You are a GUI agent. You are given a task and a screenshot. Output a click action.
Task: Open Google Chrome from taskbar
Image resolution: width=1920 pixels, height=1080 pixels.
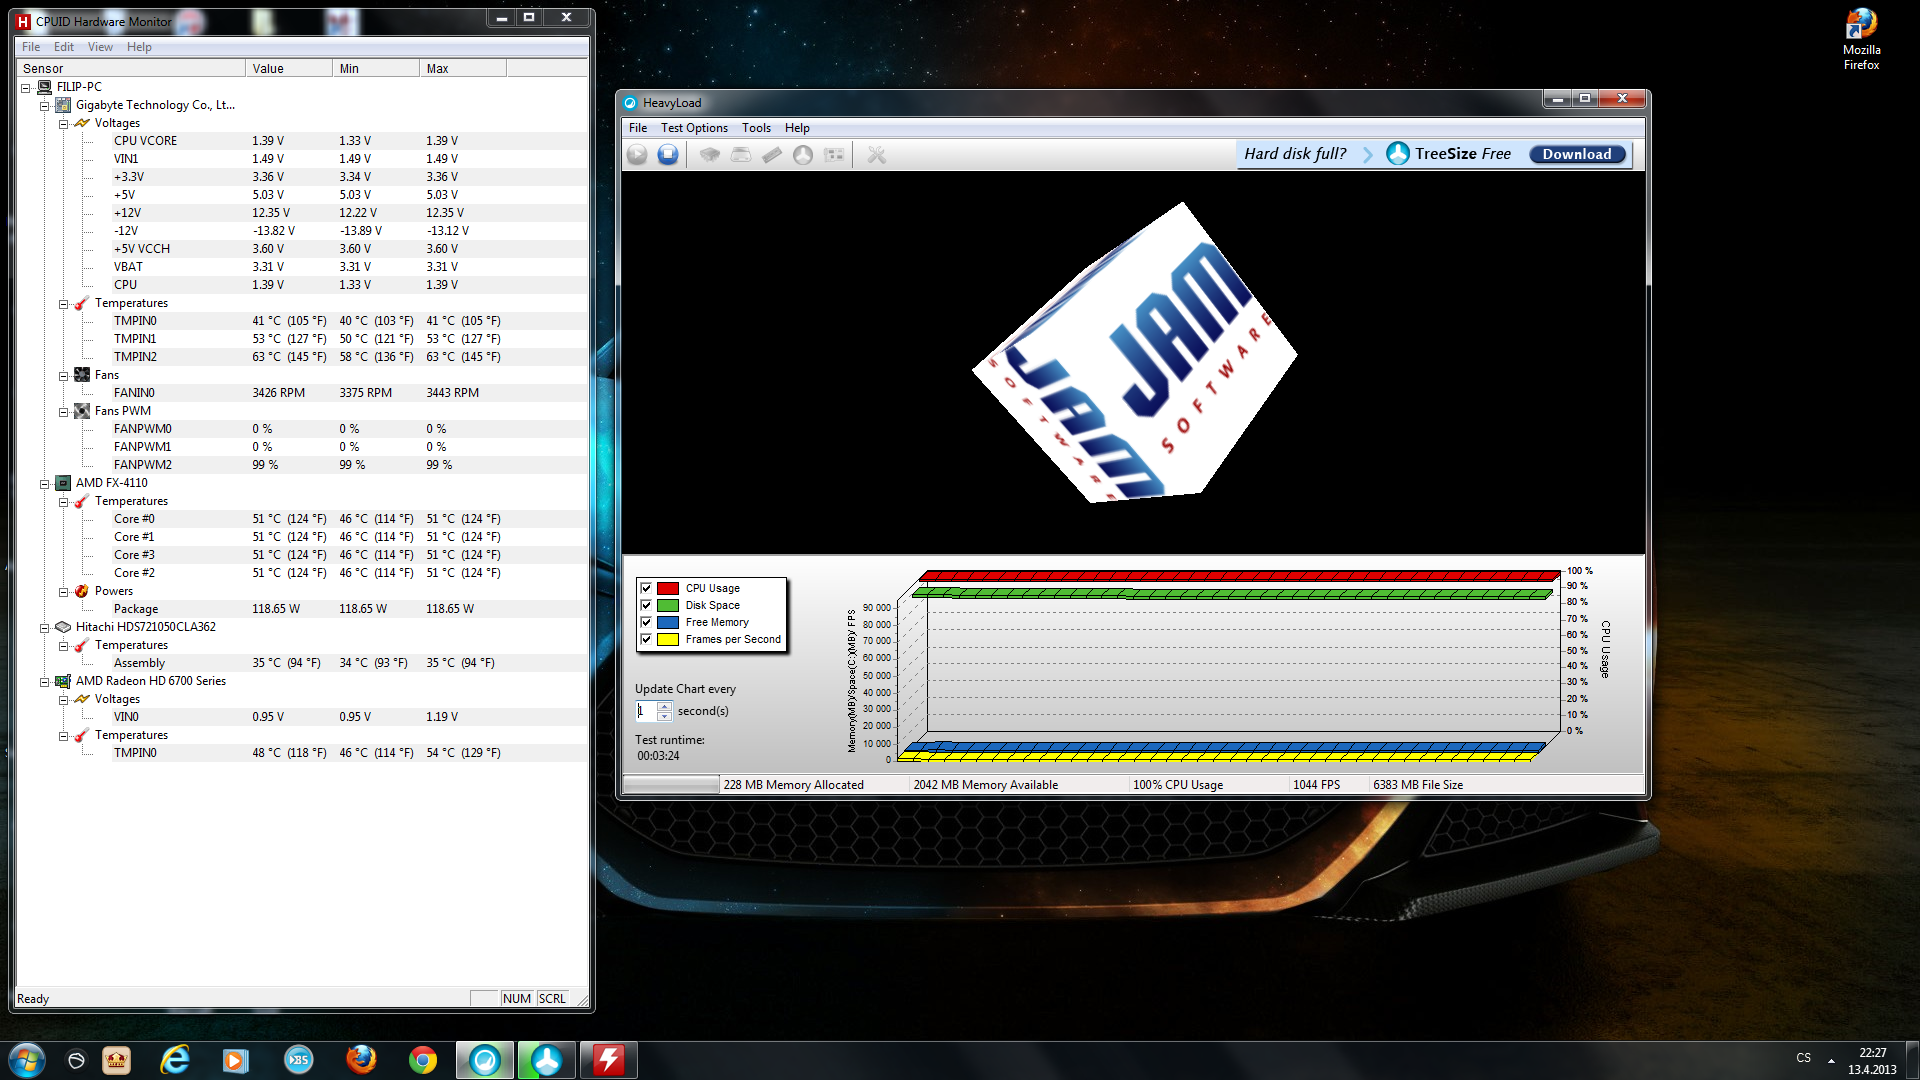pos(423,1060)
